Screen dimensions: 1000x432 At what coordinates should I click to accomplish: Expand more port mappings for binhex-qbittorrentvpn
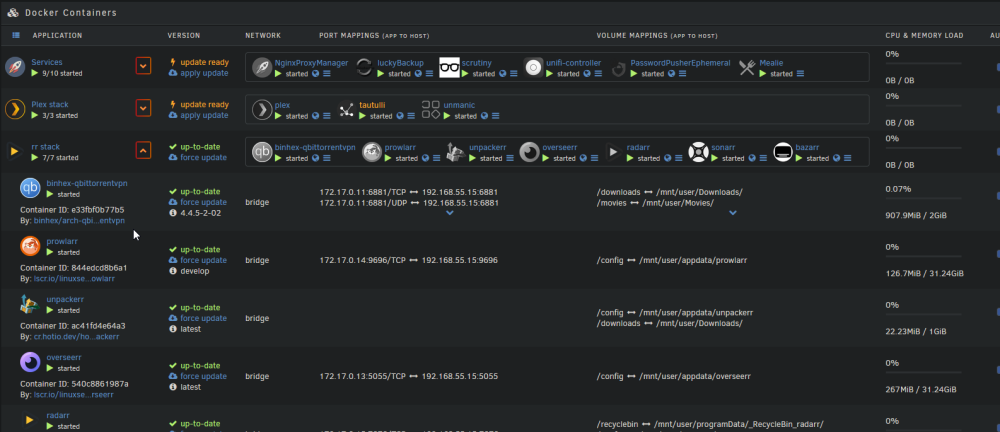pyautogui.click(x=450, y=212)
